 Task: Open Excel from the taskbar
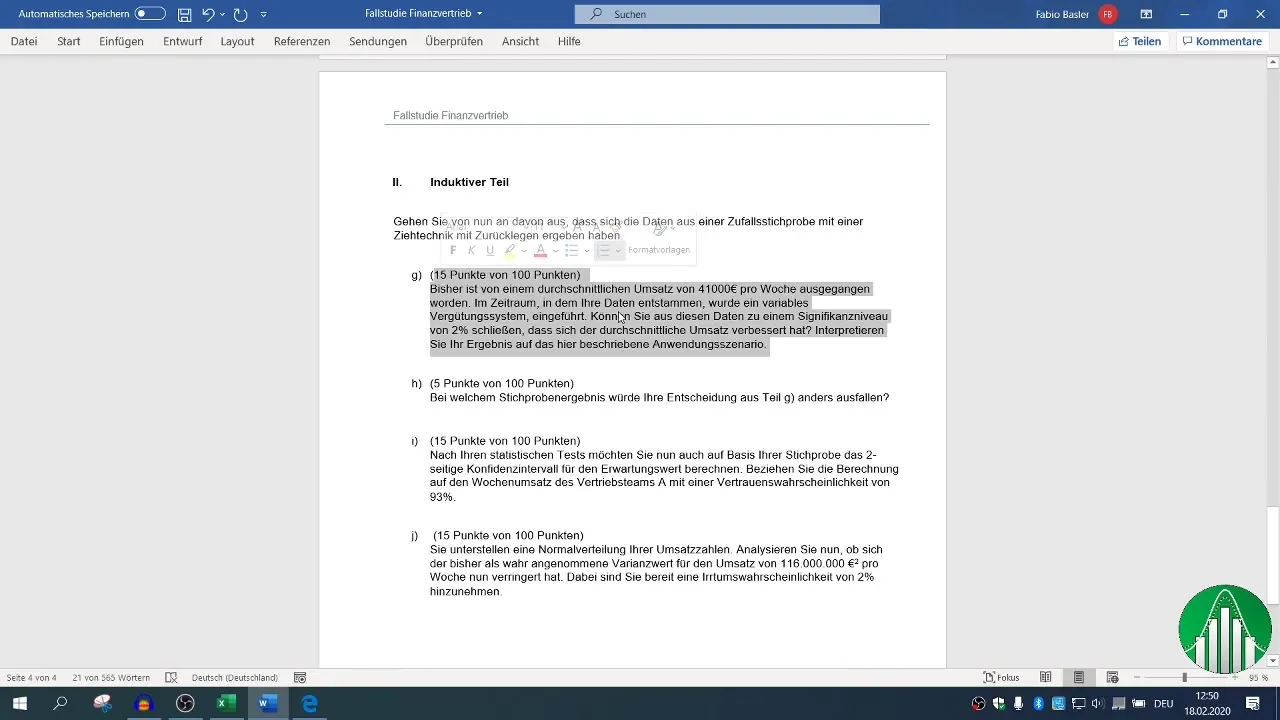tap(226, 703)
